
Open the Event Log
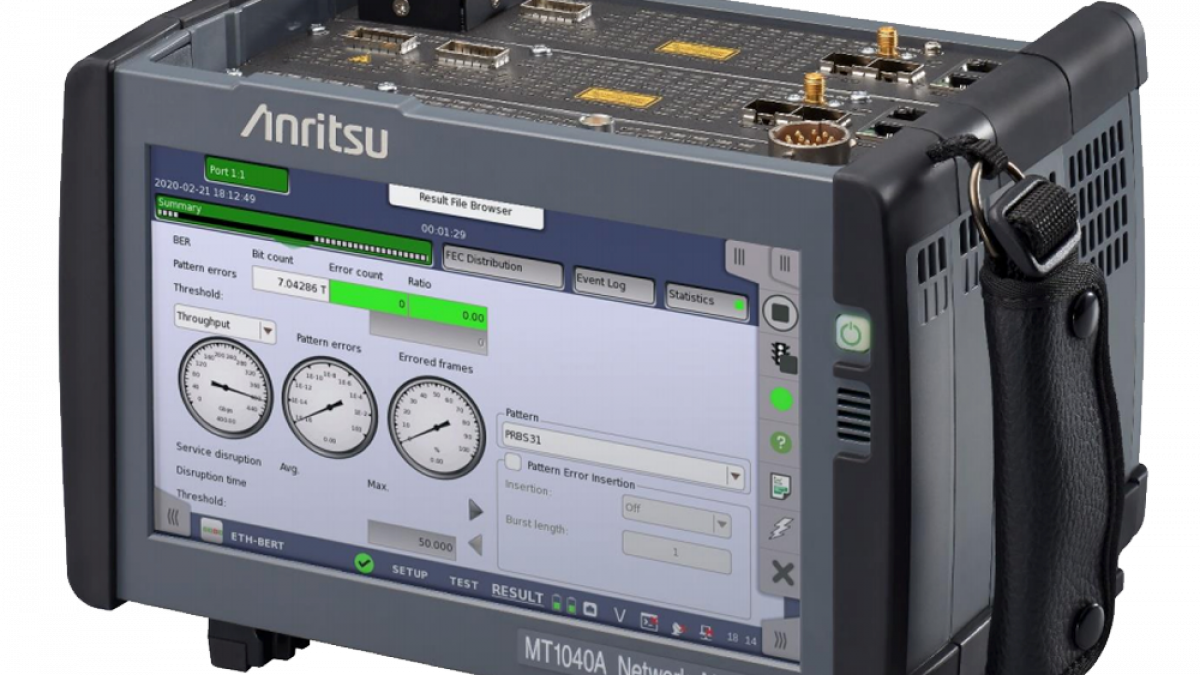(x=614, y=285)
